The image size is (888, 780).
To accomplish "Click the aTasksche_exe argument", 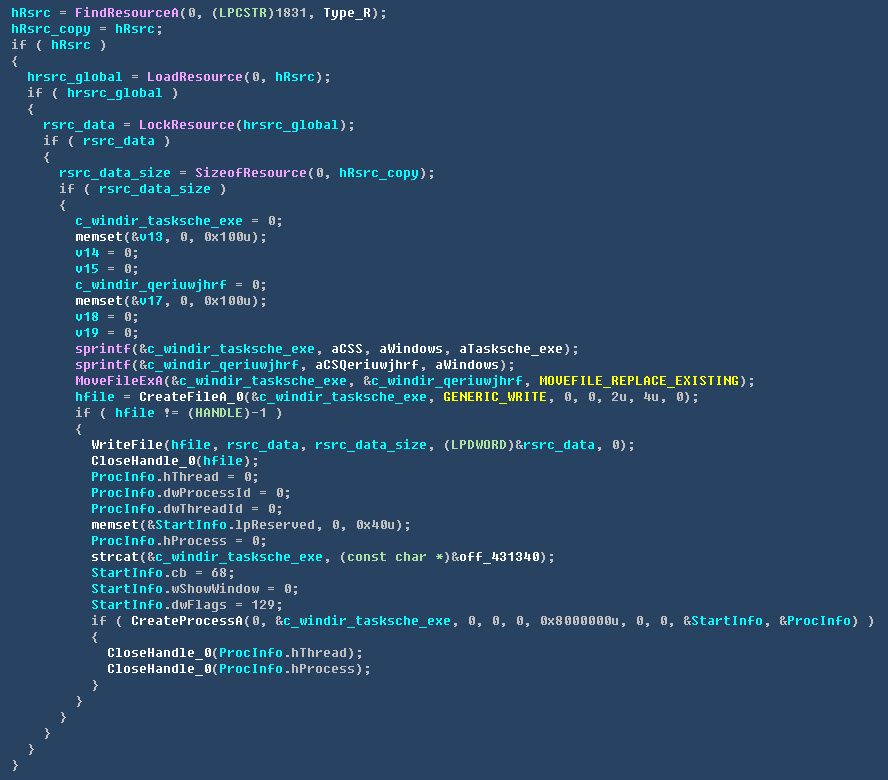I will pyautogui.click(x=511, y=348).
